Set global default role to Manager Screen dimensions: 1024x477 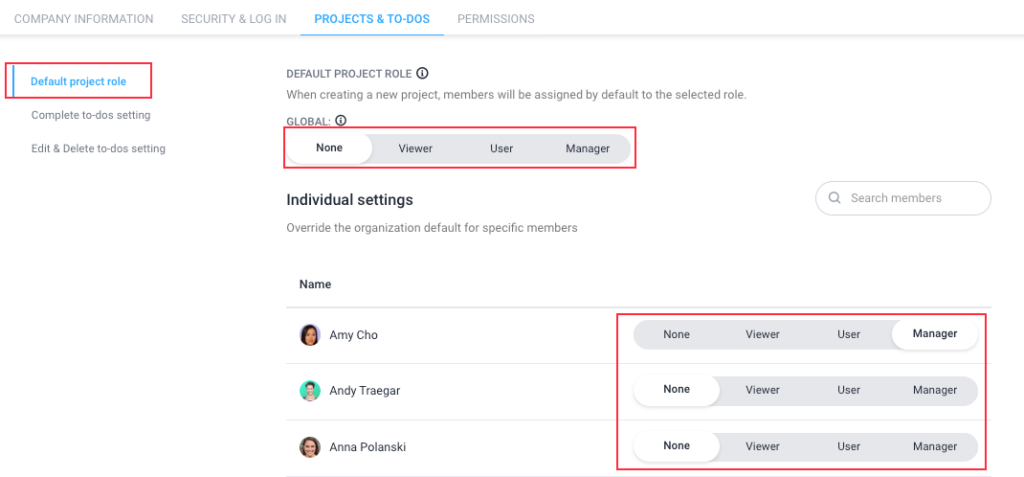click(588, 148)
